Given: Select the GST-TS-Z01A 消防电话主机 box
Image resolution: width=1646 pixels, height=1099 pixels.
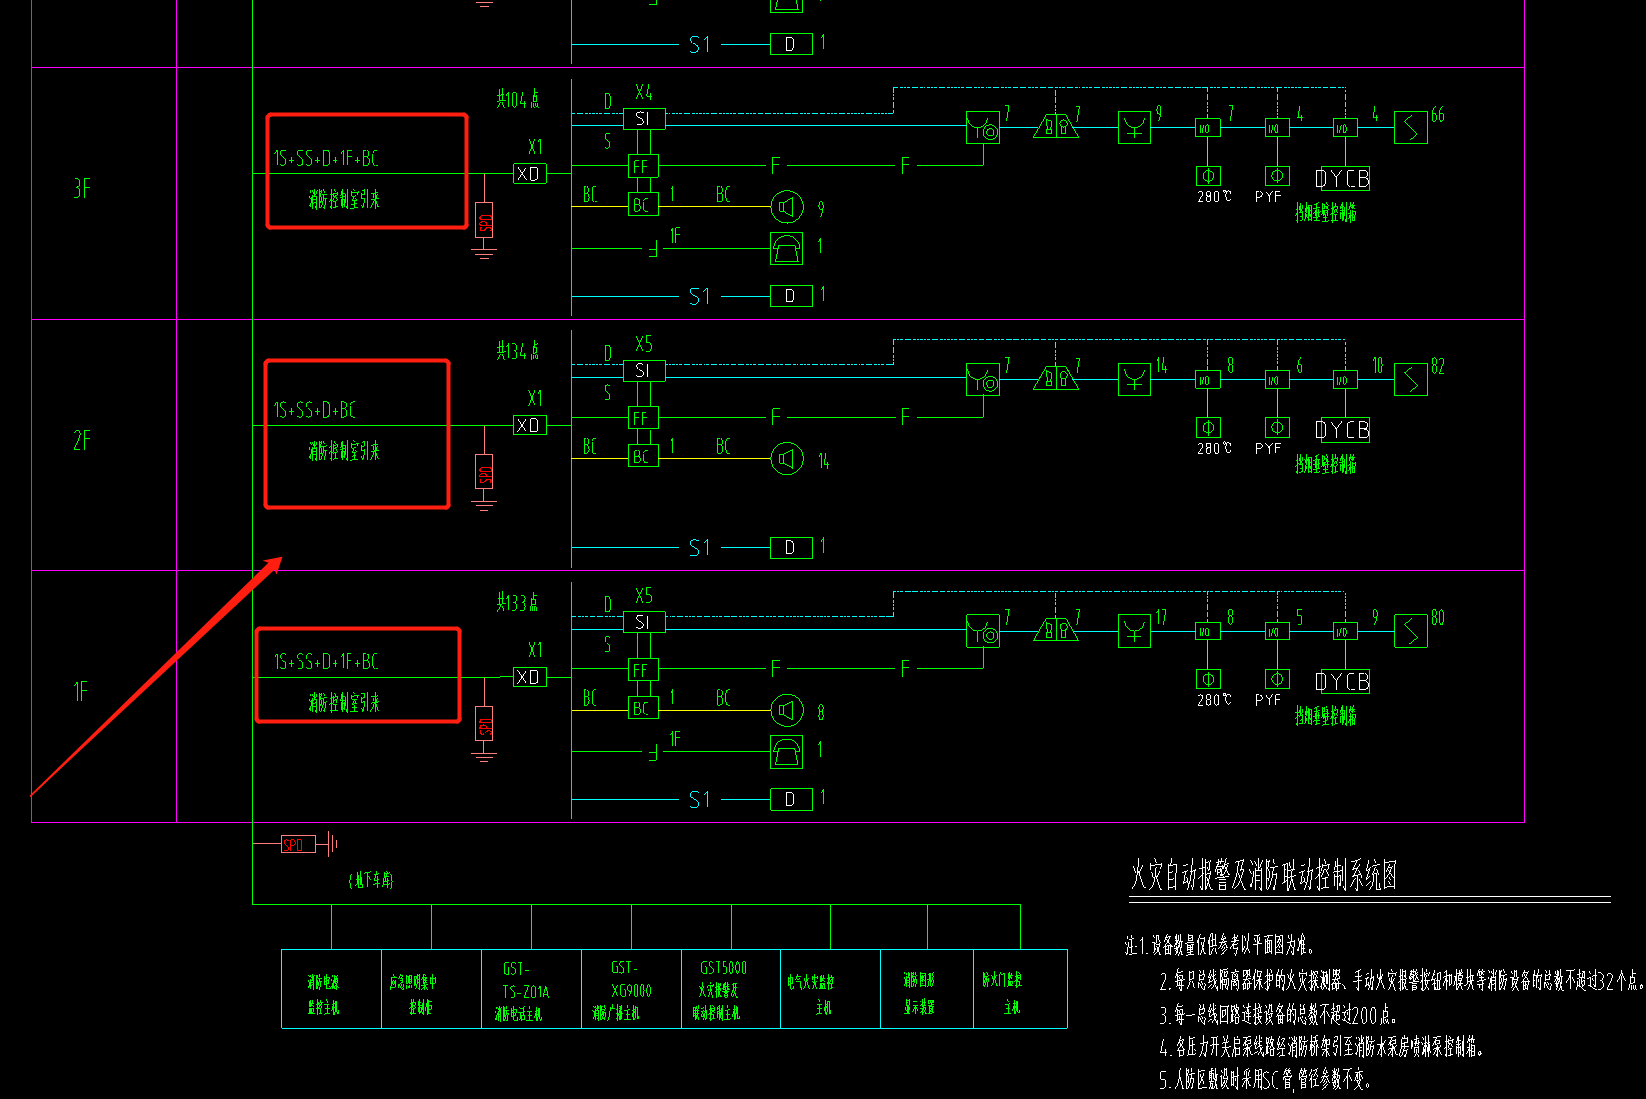Looking at the screenshot, I should pyautogui.click(x=531, y=989).
